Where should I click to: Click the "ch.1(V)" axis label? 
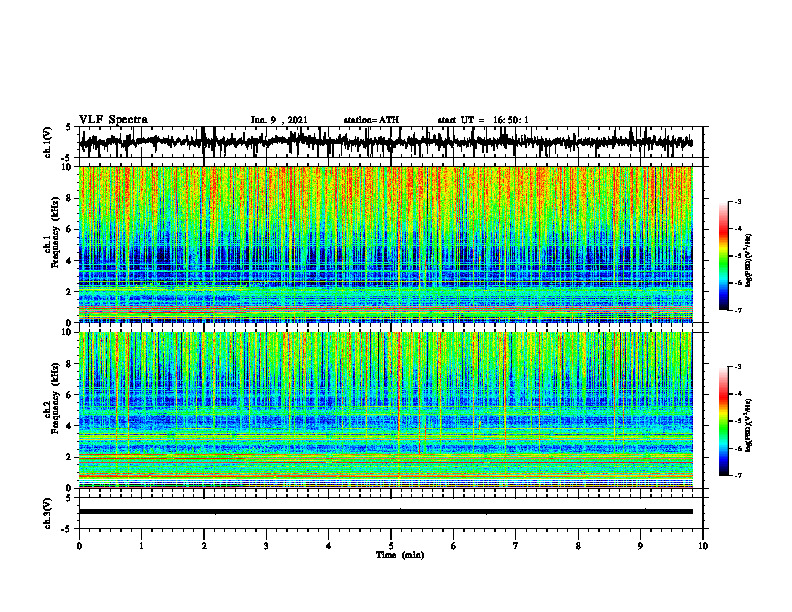(x=47, y=142)
